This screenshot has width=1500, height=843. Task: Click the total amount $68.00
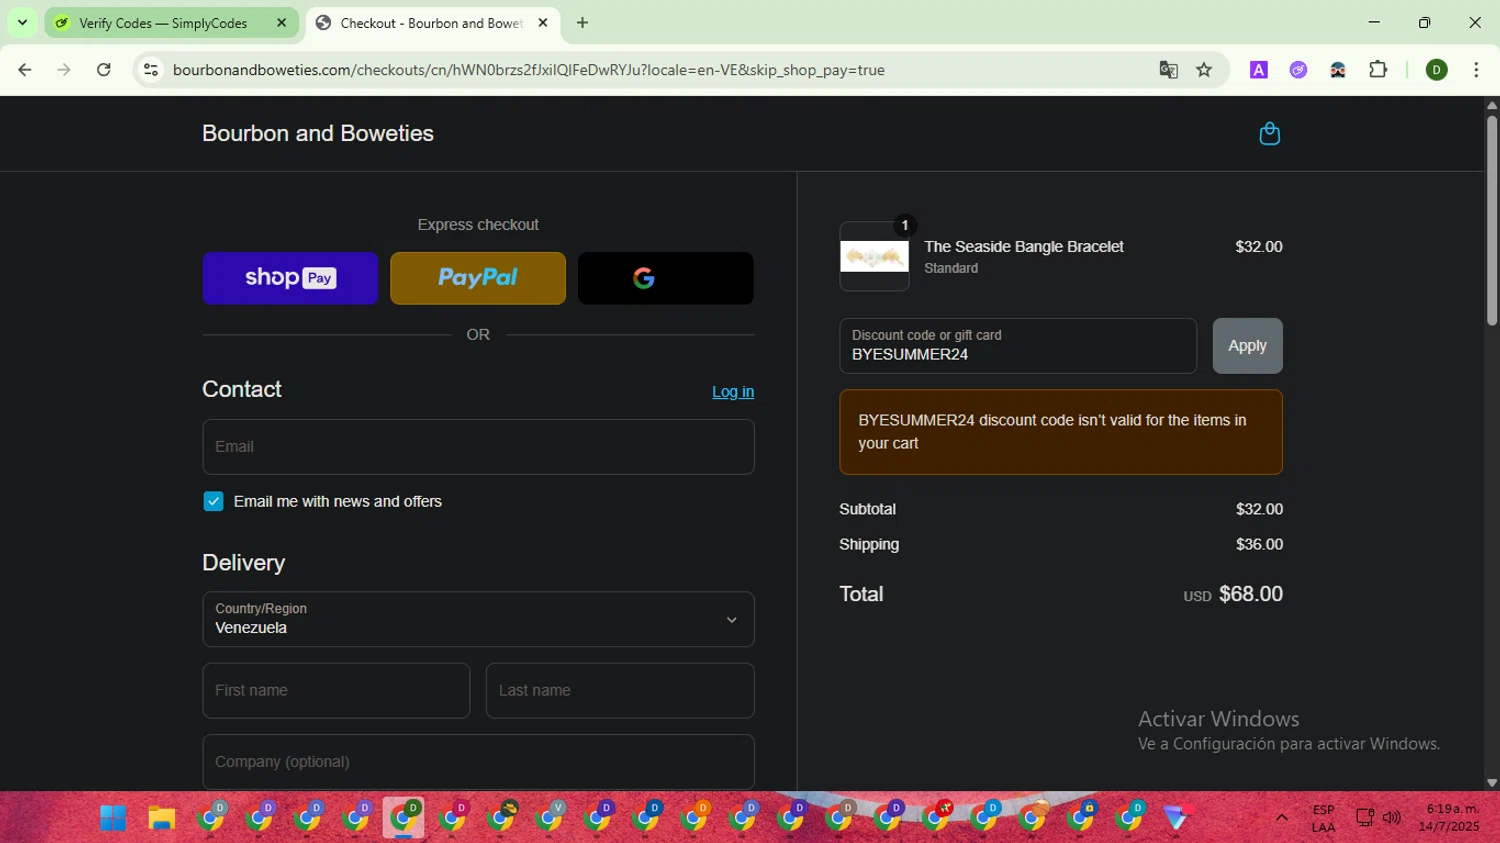1250,594
